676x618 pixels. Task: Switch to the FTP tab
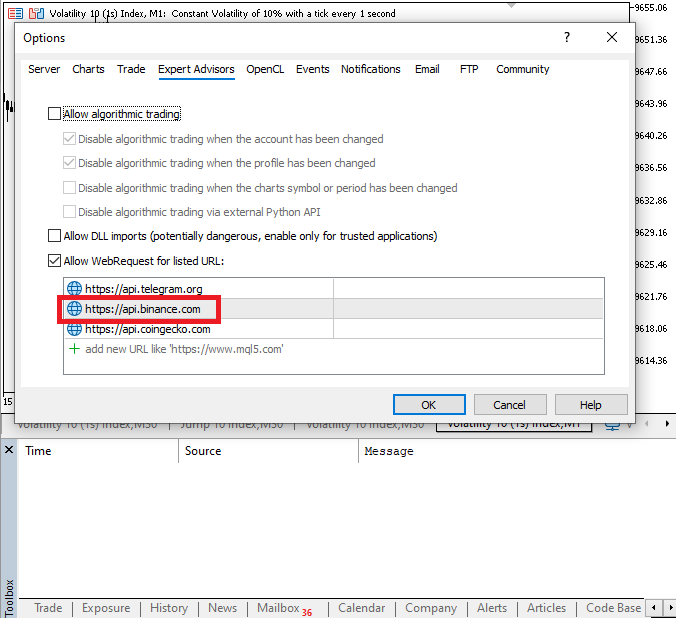469,69
